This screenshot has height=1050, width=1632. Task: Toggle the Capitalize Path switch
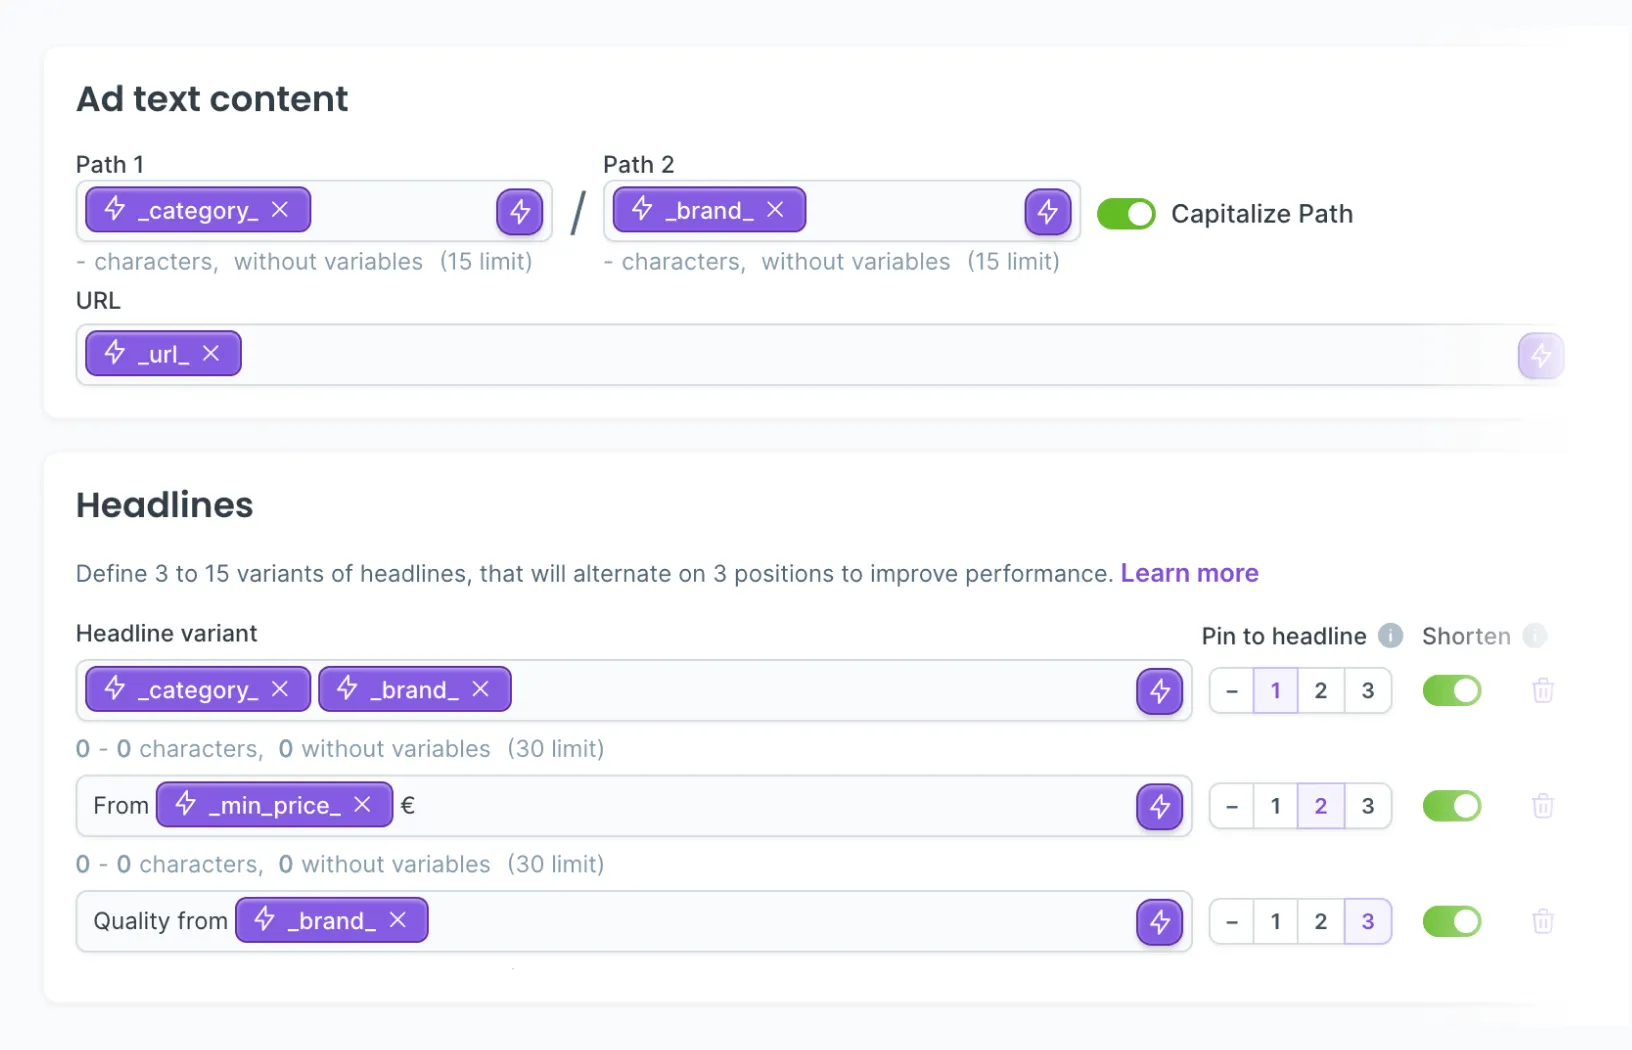[1126, 214]
